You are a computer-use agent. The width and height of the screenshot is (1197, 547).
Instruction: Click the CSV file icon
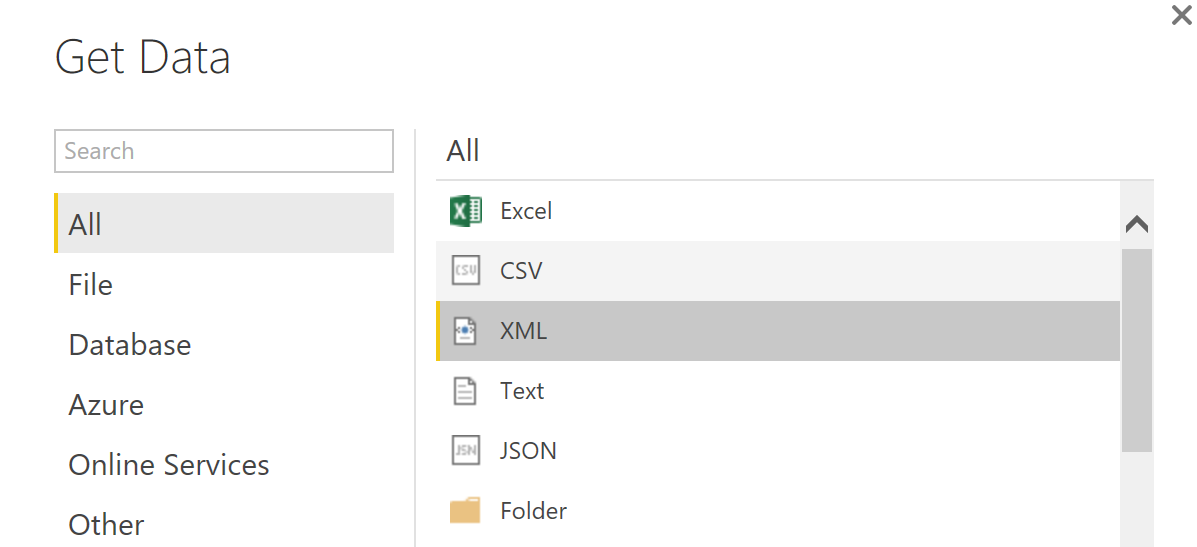pyautogui.click(x=466, y=271)
